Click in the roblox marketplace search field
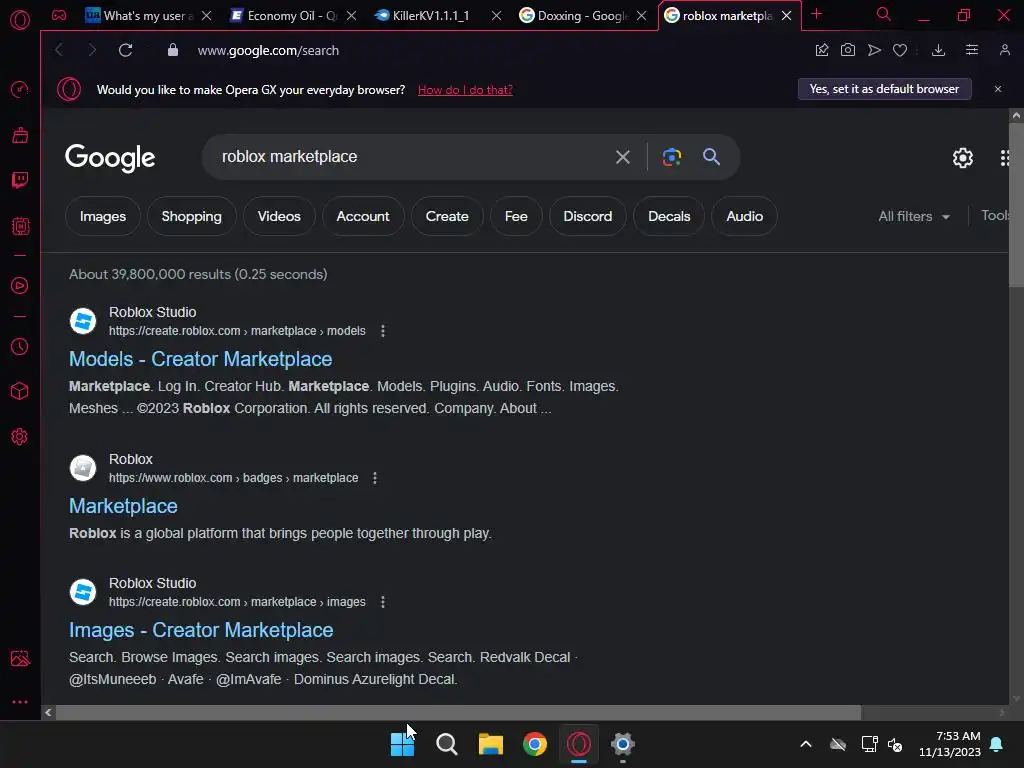 (411, 157)
